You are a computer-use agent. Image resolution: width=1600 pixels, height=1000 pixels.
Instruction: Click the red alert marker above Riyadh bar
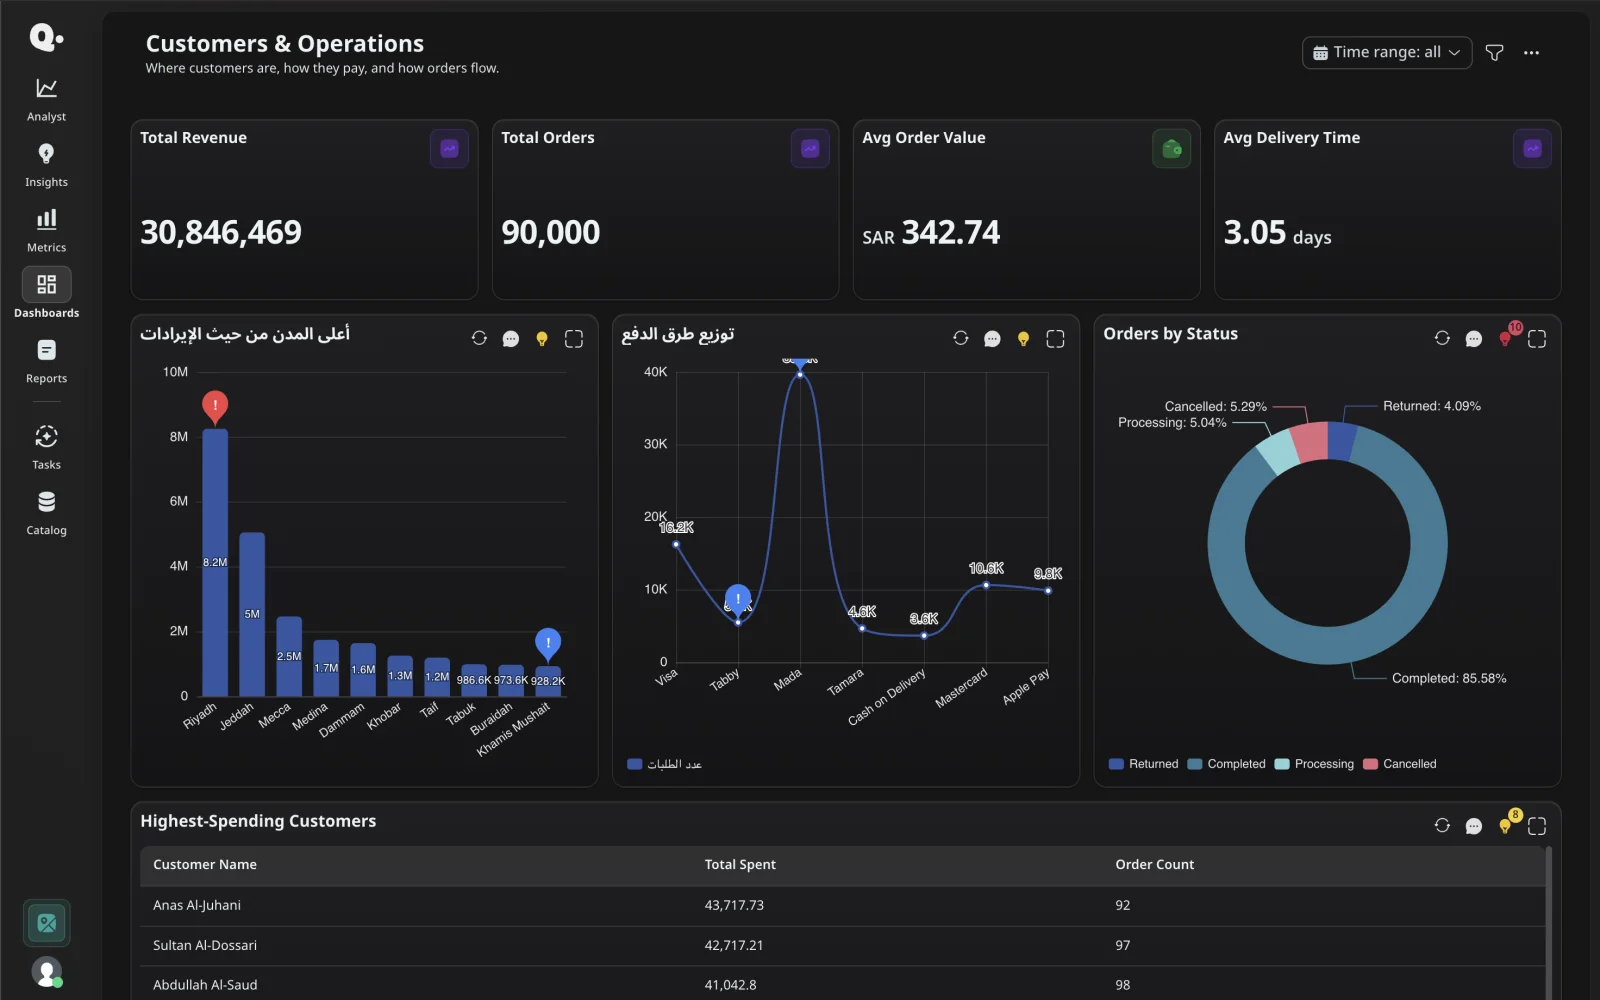pyautogui.click(x=215, y=405)
